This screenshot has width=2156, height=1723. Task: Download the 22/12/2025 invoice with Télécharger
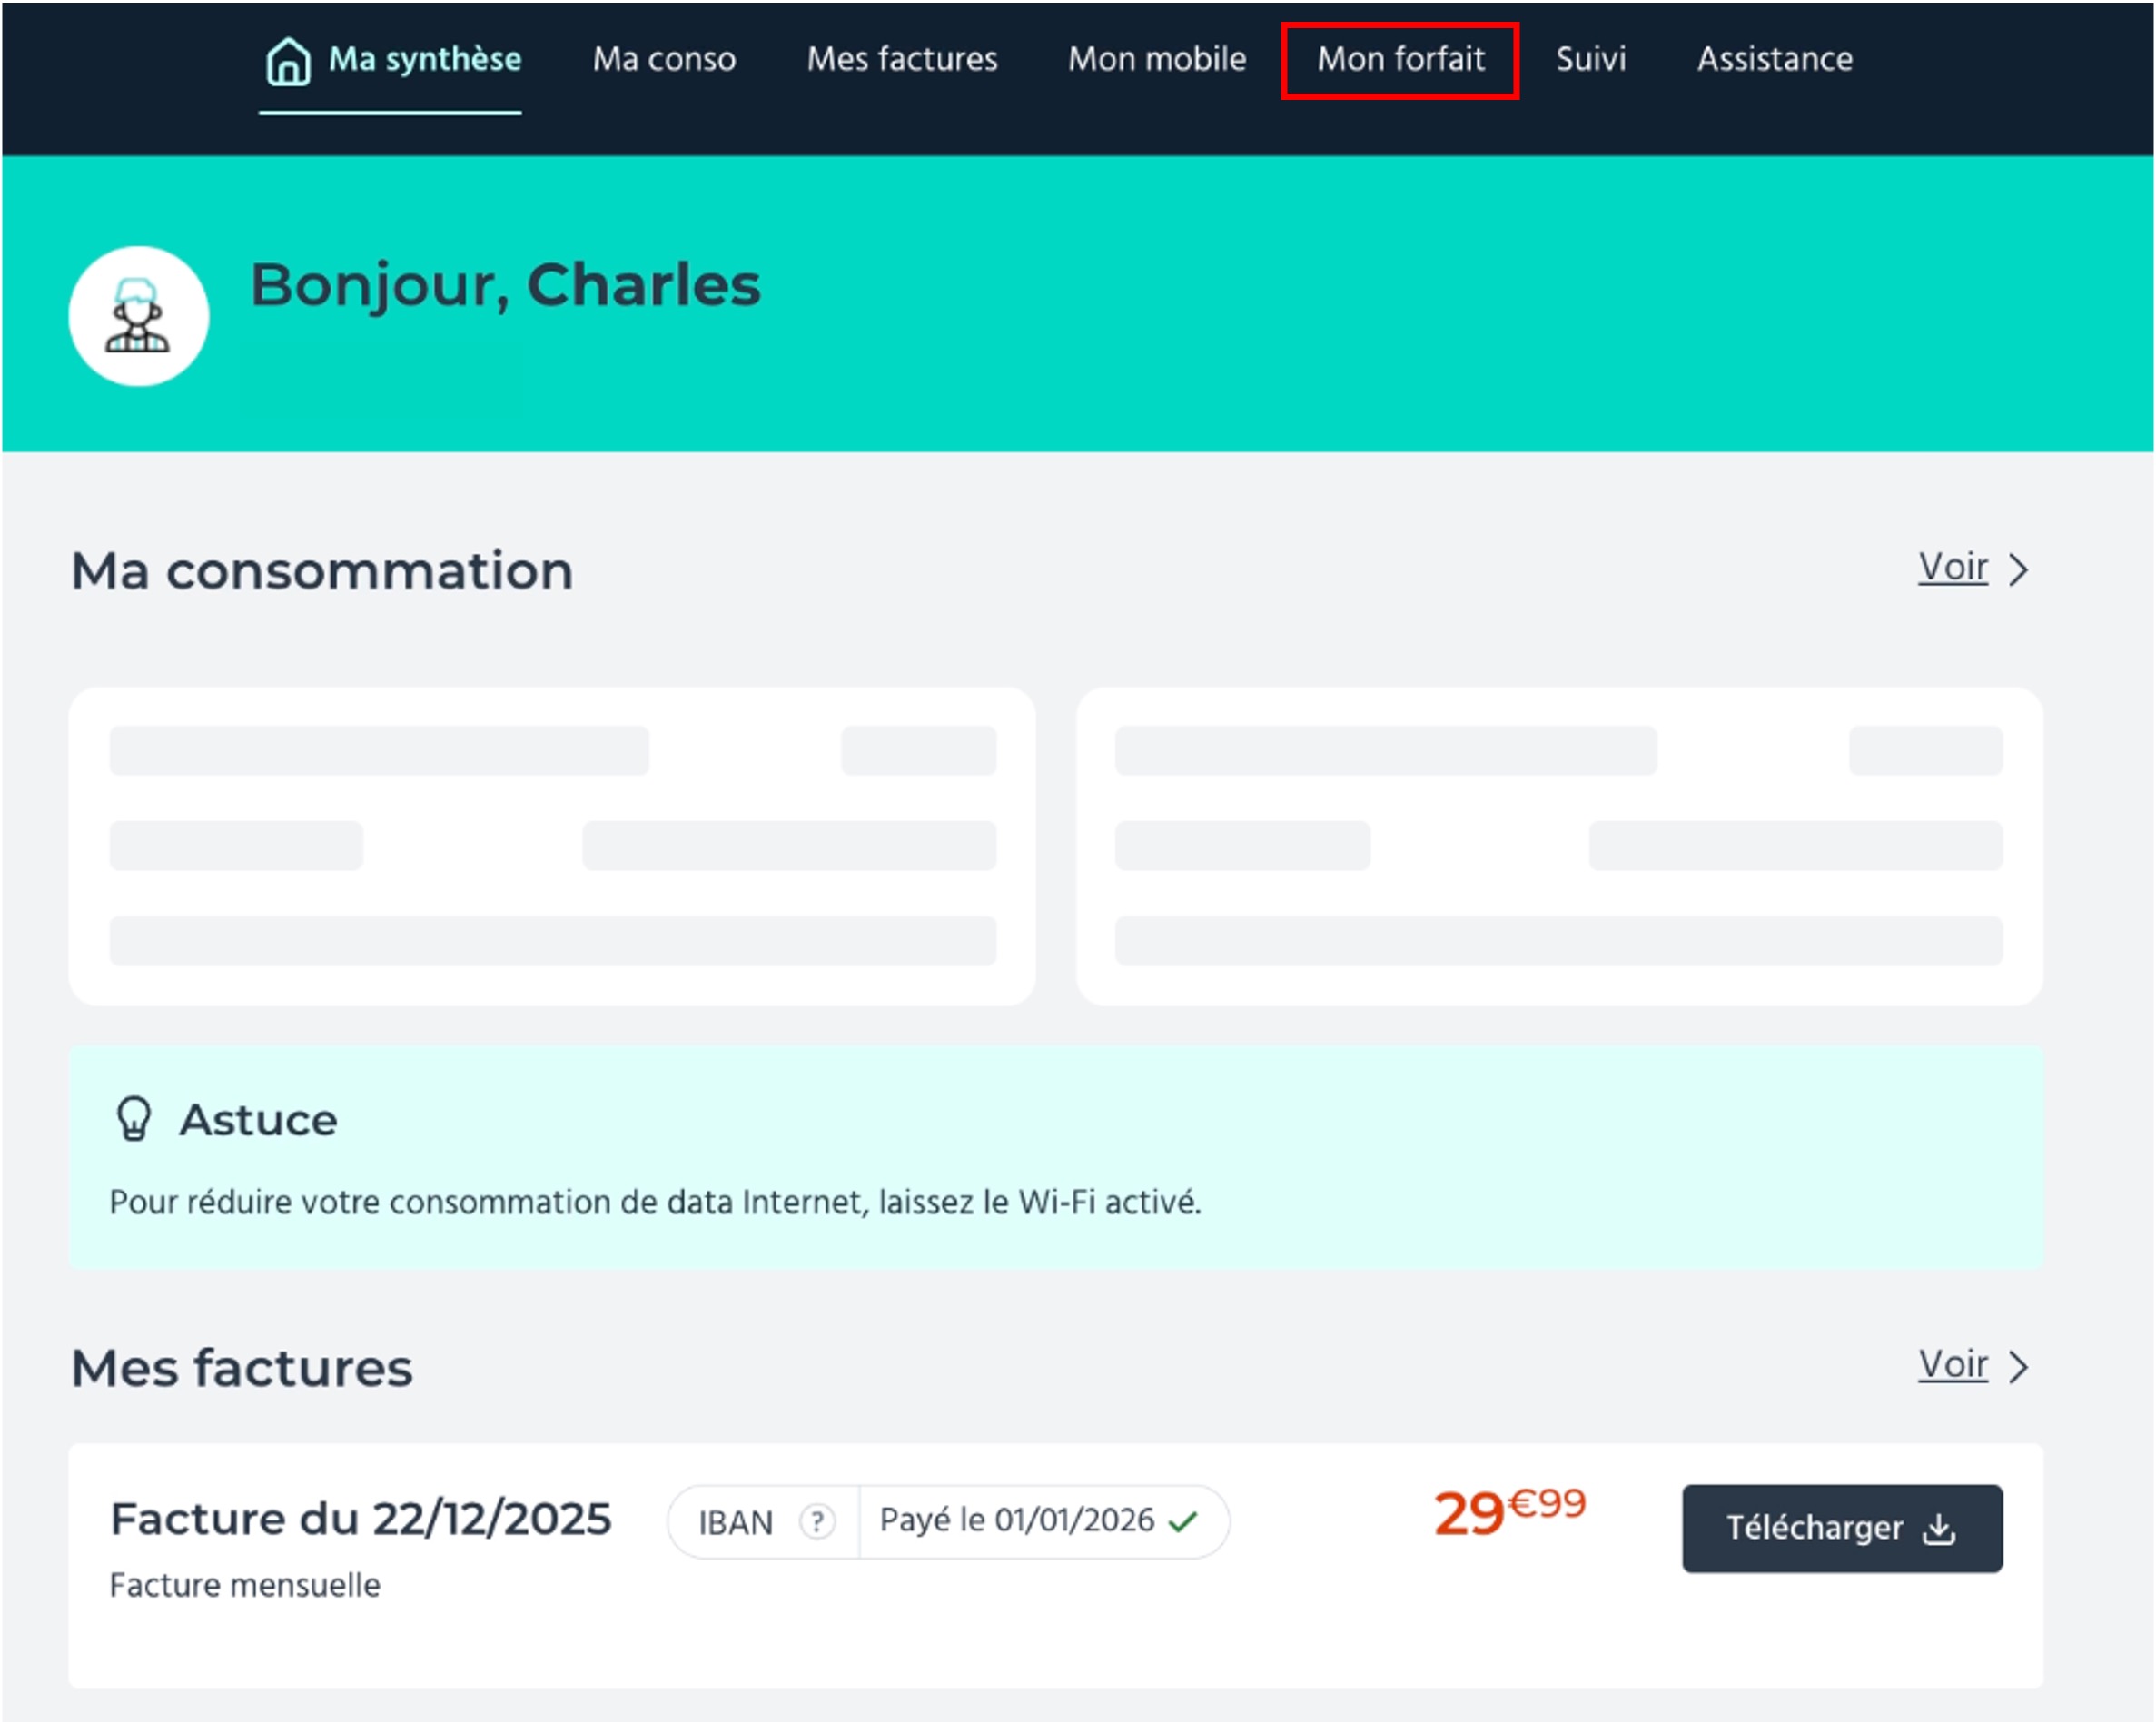[x=1841, y=1528]
